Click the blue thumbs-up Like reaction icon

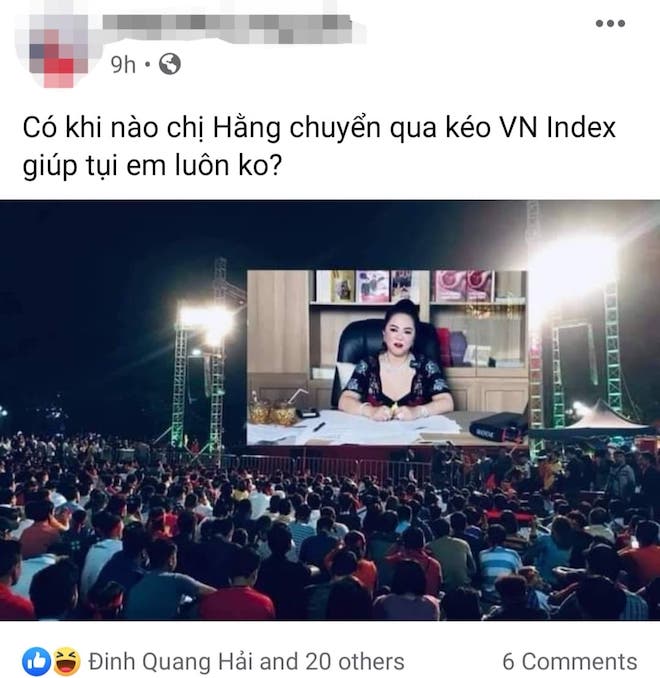tap(36, 661)
